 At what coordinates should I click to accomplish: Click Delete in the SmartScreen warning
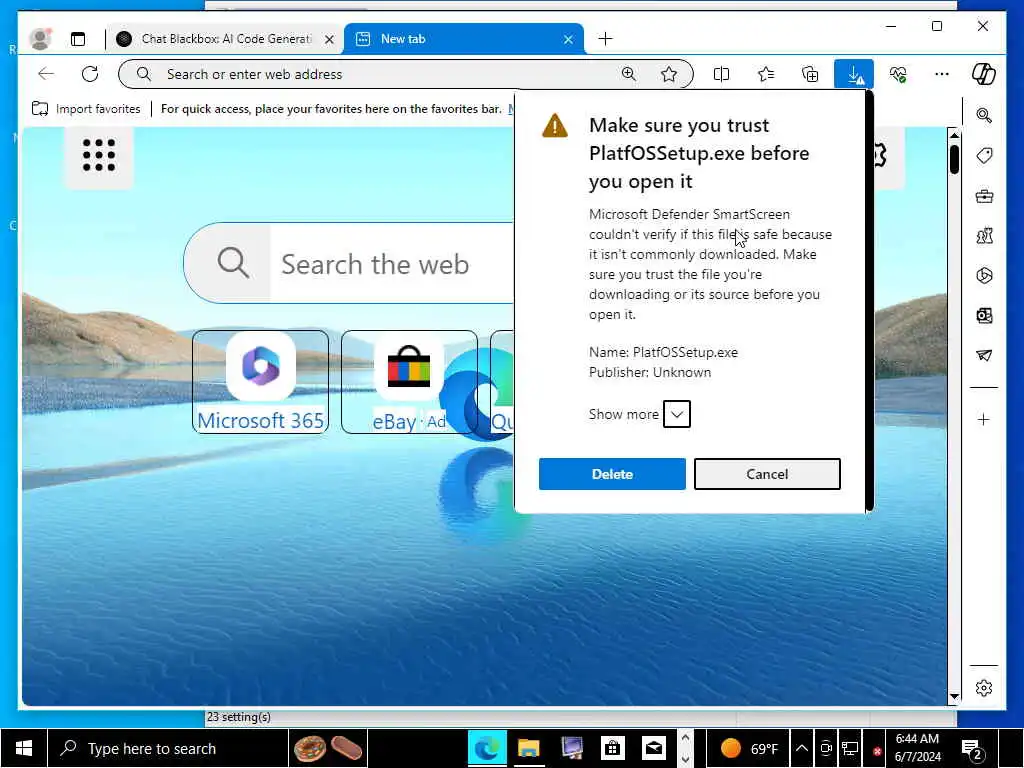coord(612,474)
